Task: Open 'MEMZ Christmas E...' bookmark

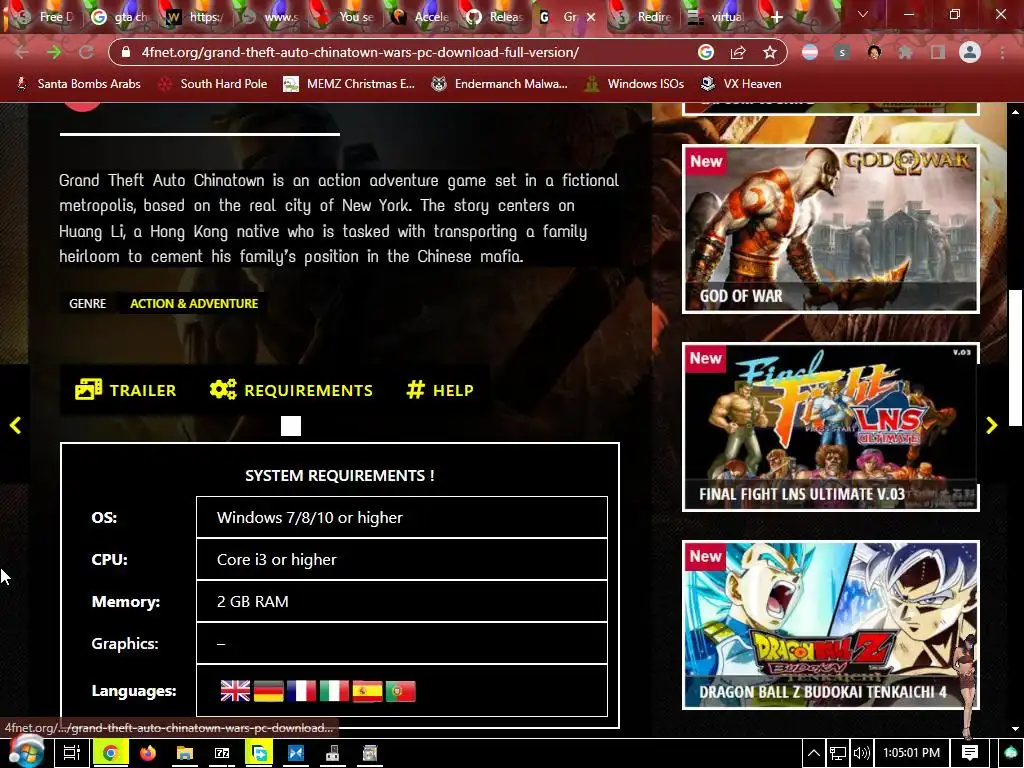Action: (x=349, y=84)
